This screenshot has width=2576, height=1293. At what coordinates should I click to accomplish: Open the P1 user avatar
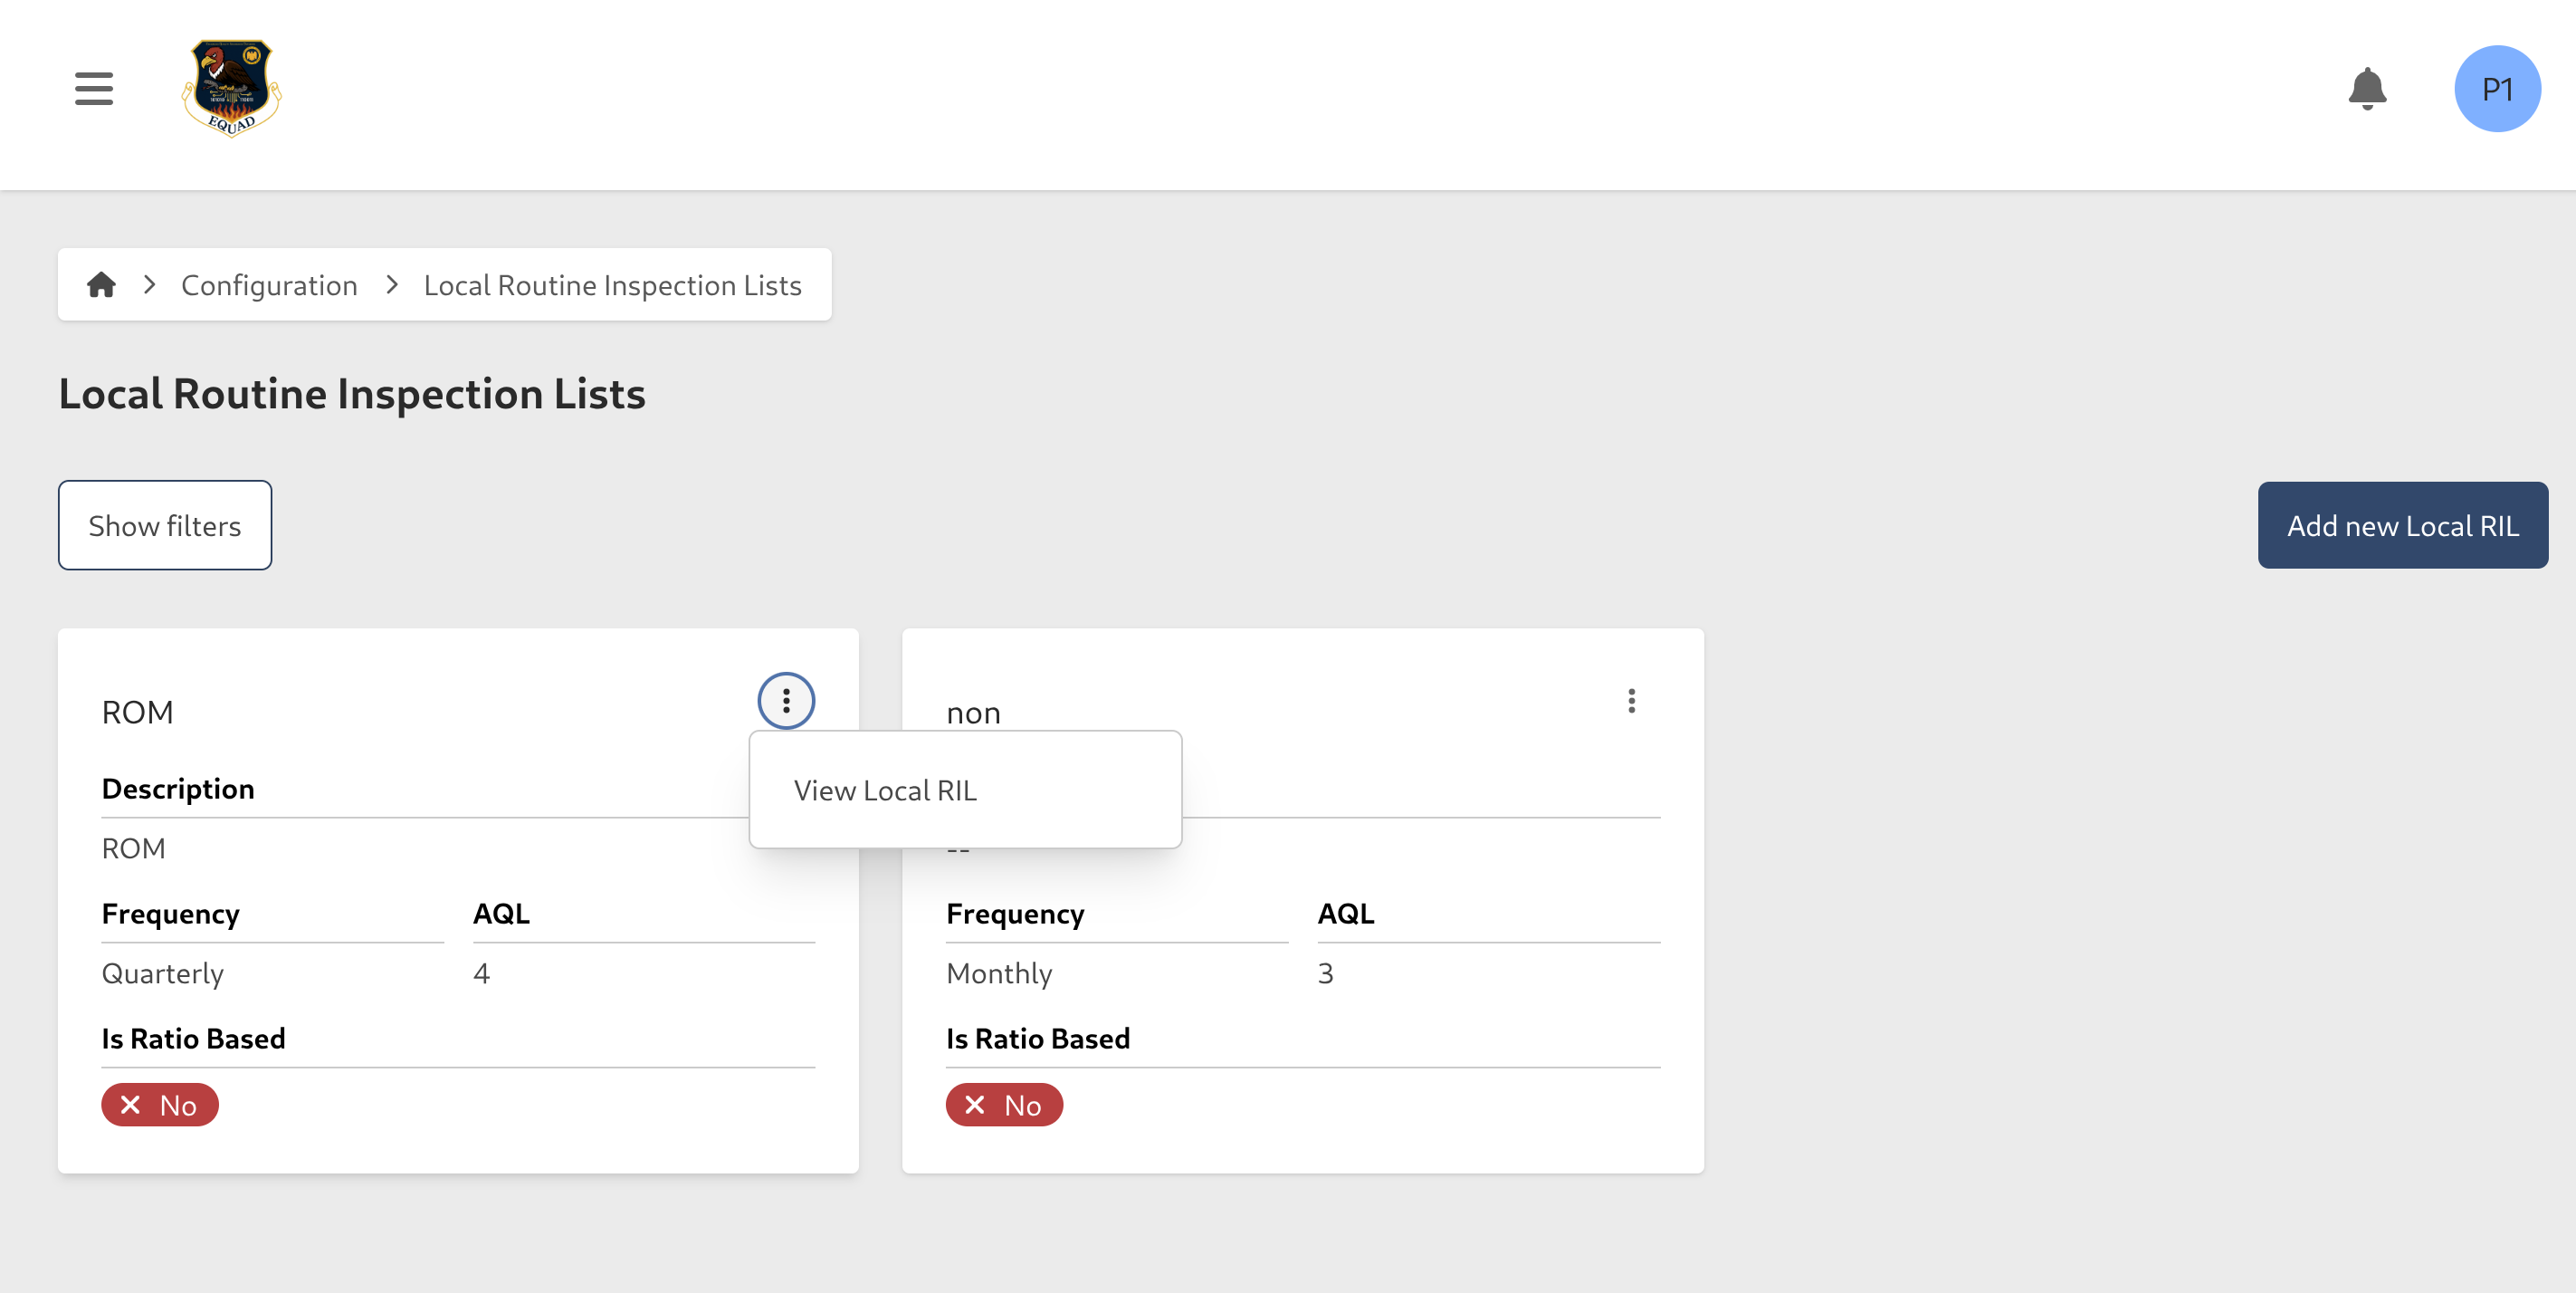[2497, 88]
